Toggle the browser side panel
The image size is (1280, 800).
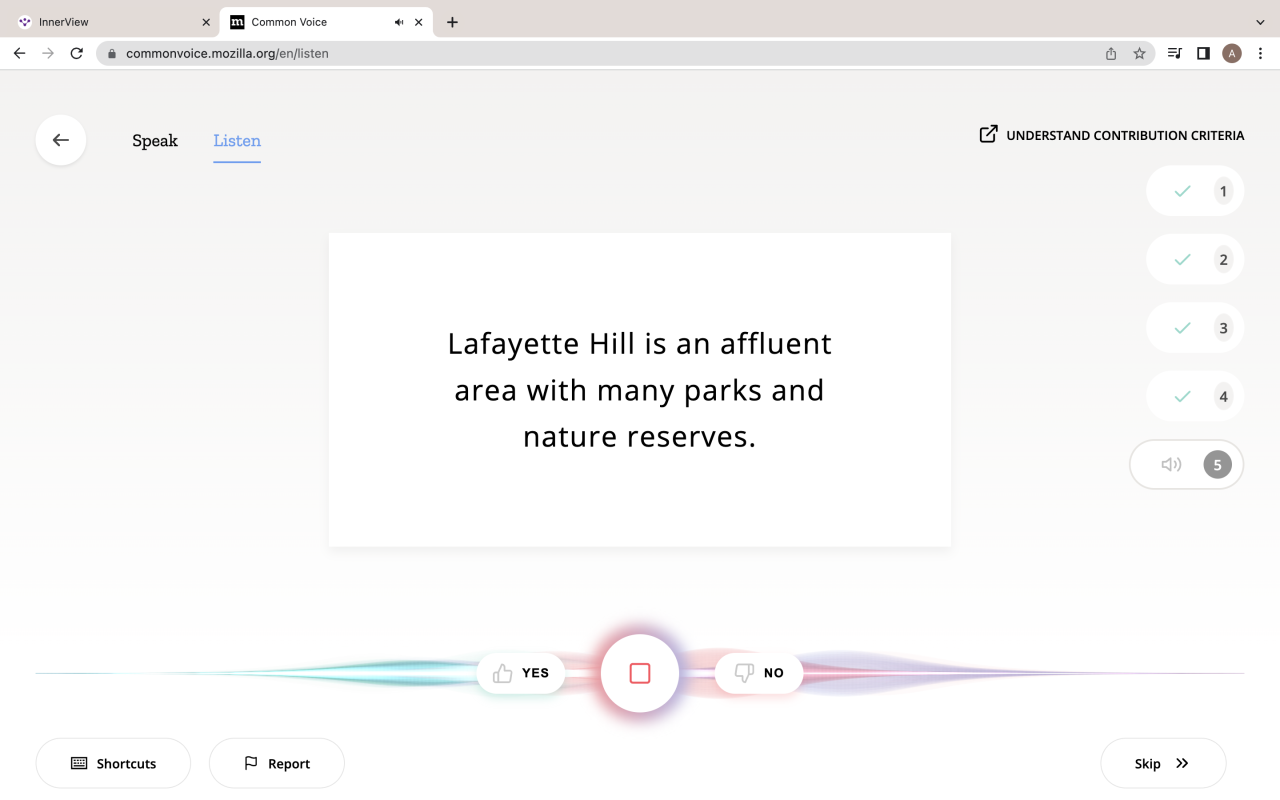(1203, 54)
